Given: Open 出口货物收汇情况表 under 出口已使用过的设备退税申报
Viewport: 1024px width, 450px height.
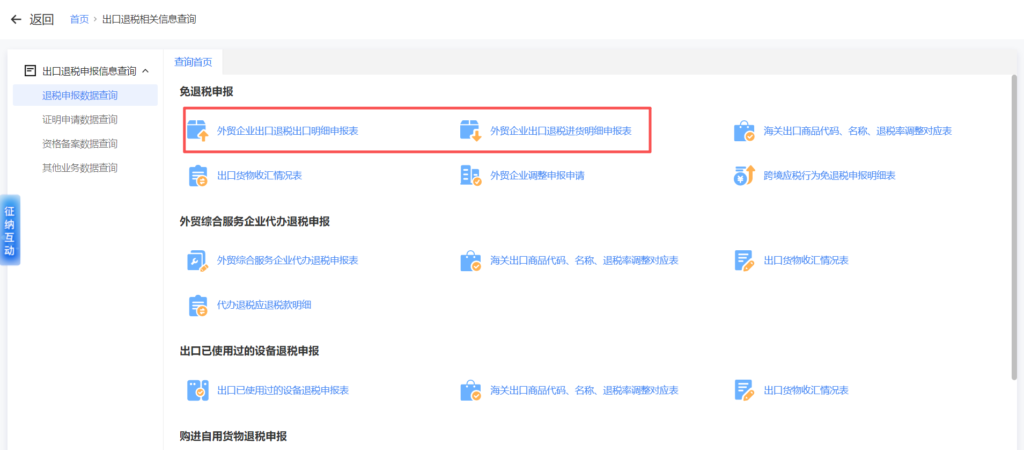Looking at the screenshot, I should (x=805, y=390).
